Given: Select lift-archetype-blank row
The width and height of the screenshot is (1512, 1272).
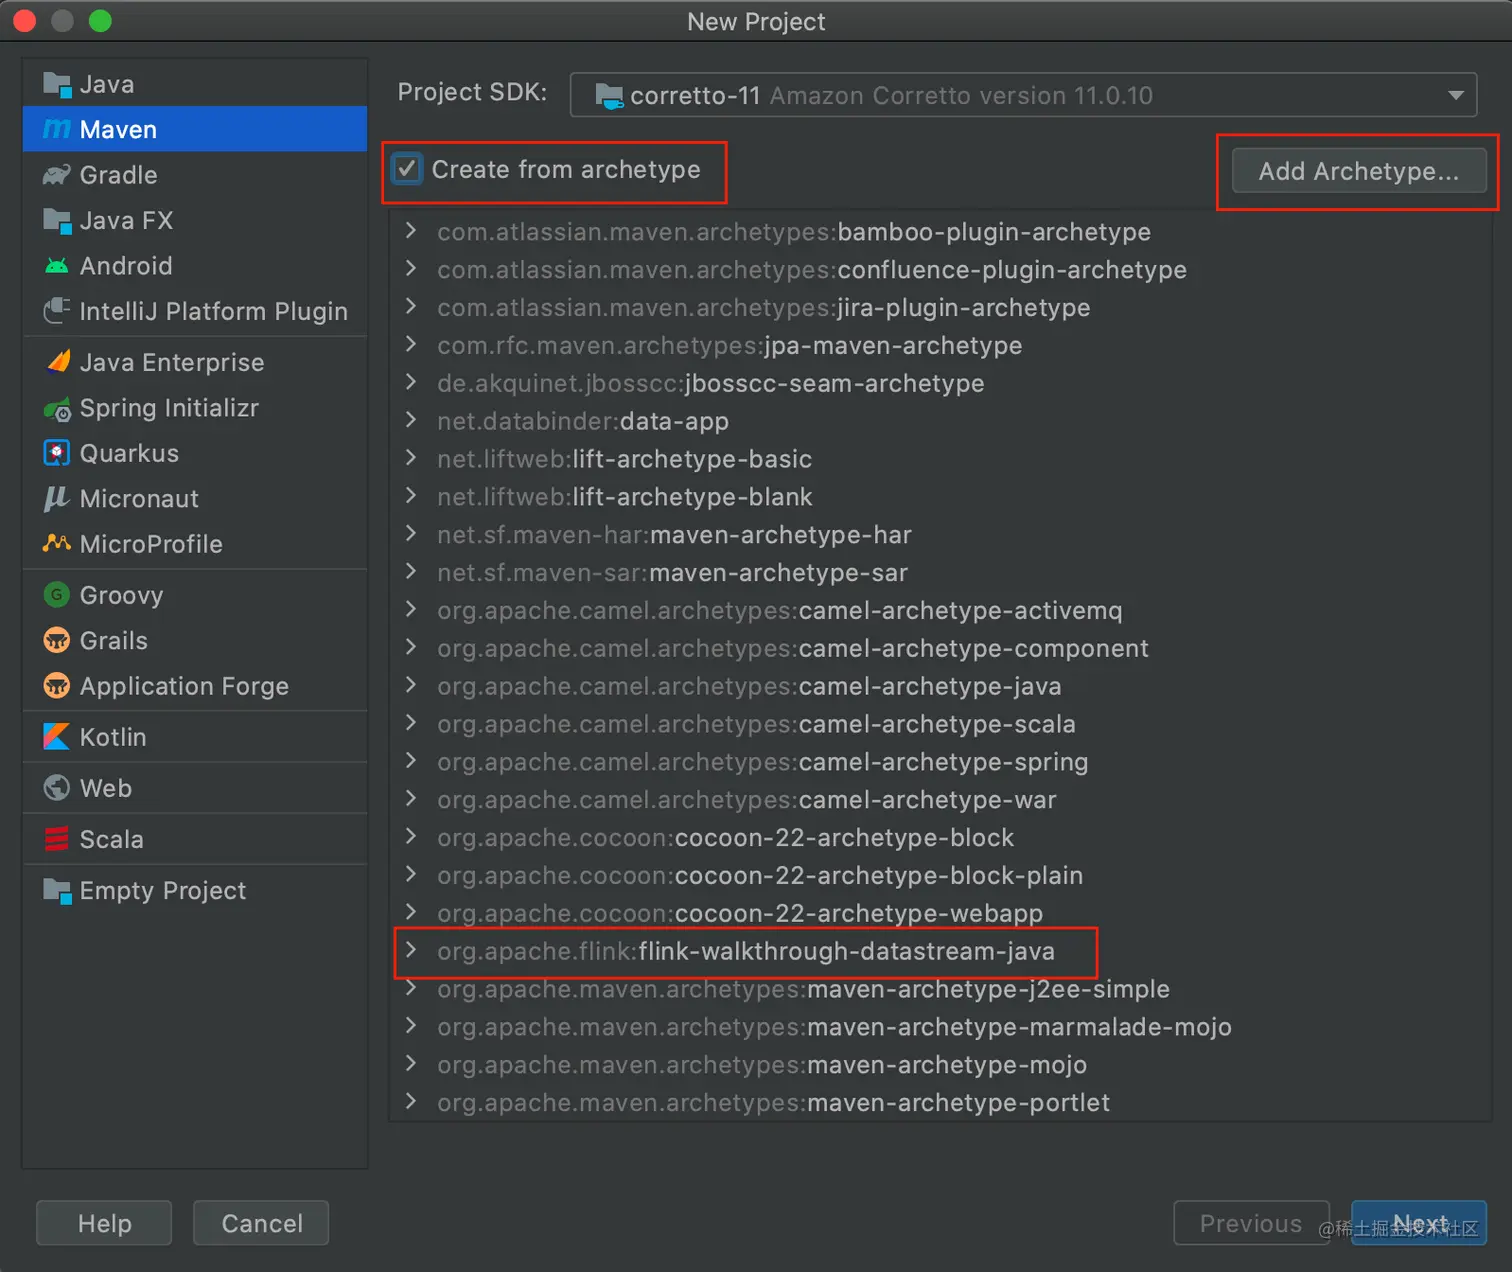Looking at the screenshot, I should [x=940, y=497].
